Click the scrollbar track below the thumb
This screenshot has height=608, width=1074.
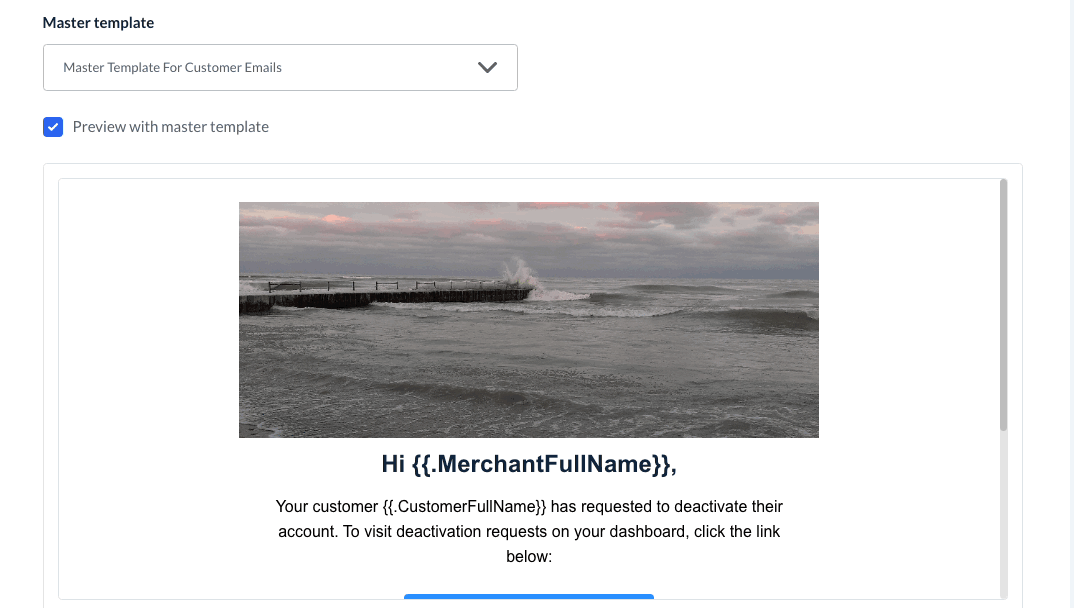tap(1003, 510)
